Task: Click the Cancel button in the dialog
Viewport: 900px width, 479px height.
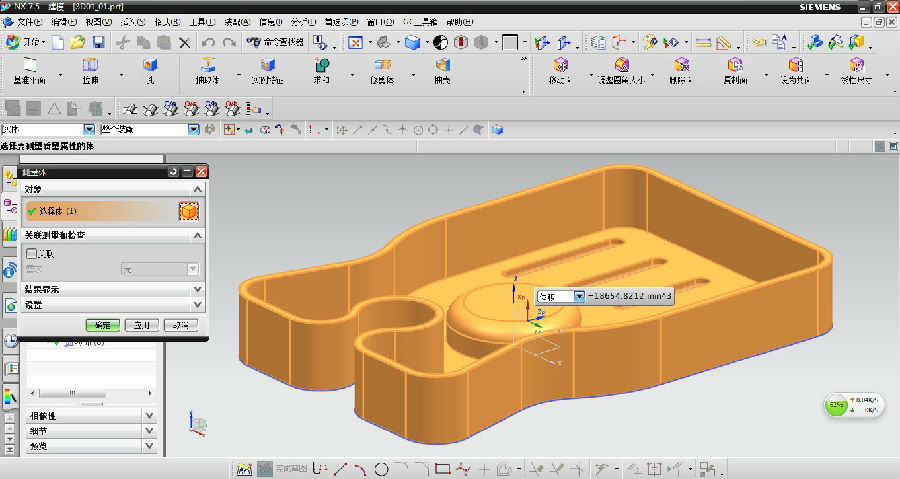Action: coord(181,325)
